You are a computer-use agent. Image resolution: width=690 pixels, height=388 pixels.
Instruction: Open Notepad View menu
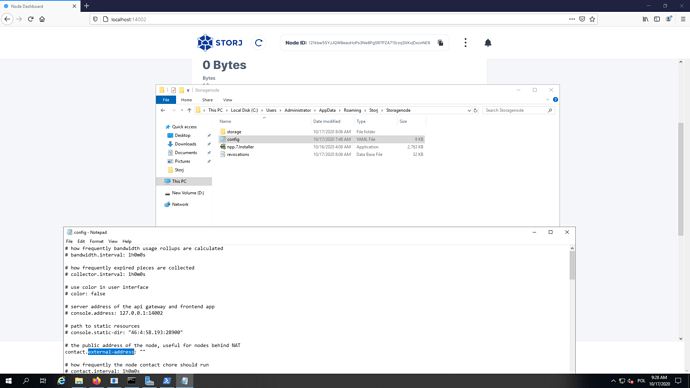113,242
